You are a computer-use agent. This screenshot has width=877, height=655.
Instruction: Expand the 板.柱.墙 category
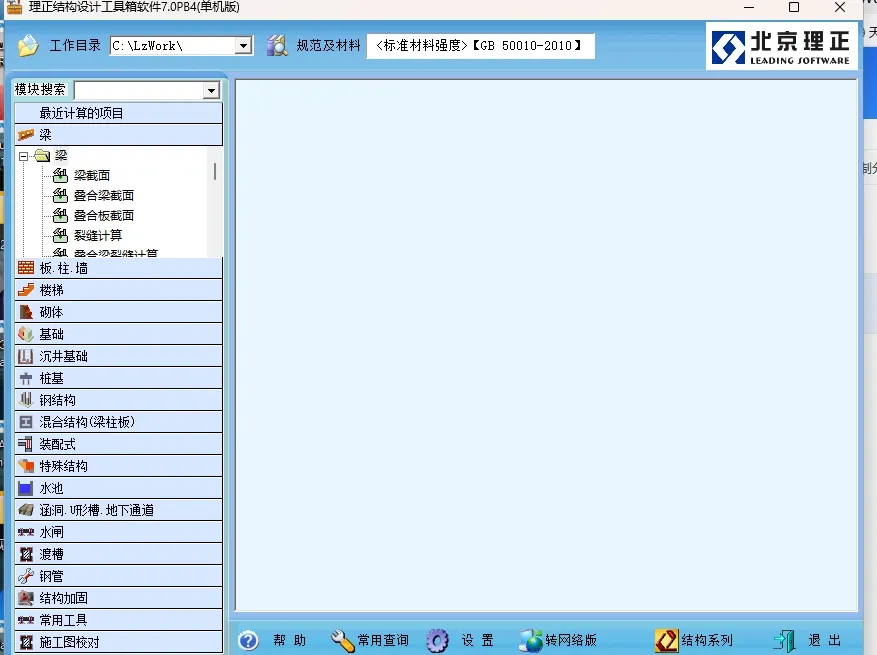119,268
